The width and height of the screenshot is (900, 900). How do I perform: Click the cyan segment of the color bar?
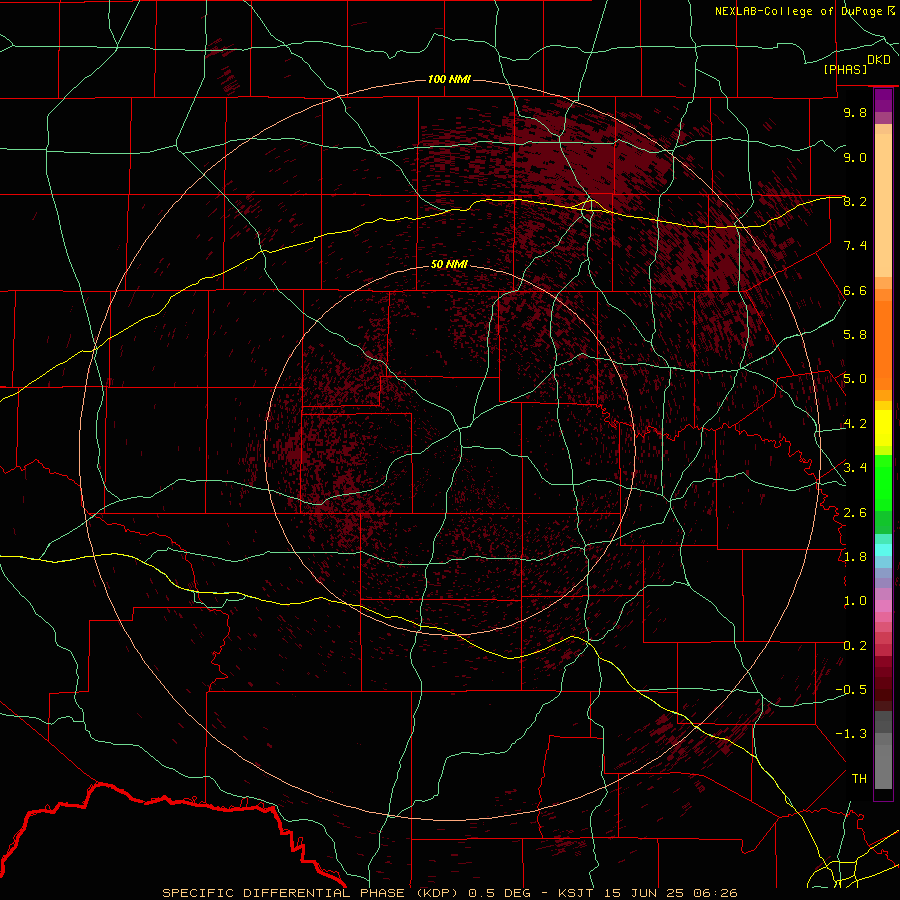[x=883, y=550]
